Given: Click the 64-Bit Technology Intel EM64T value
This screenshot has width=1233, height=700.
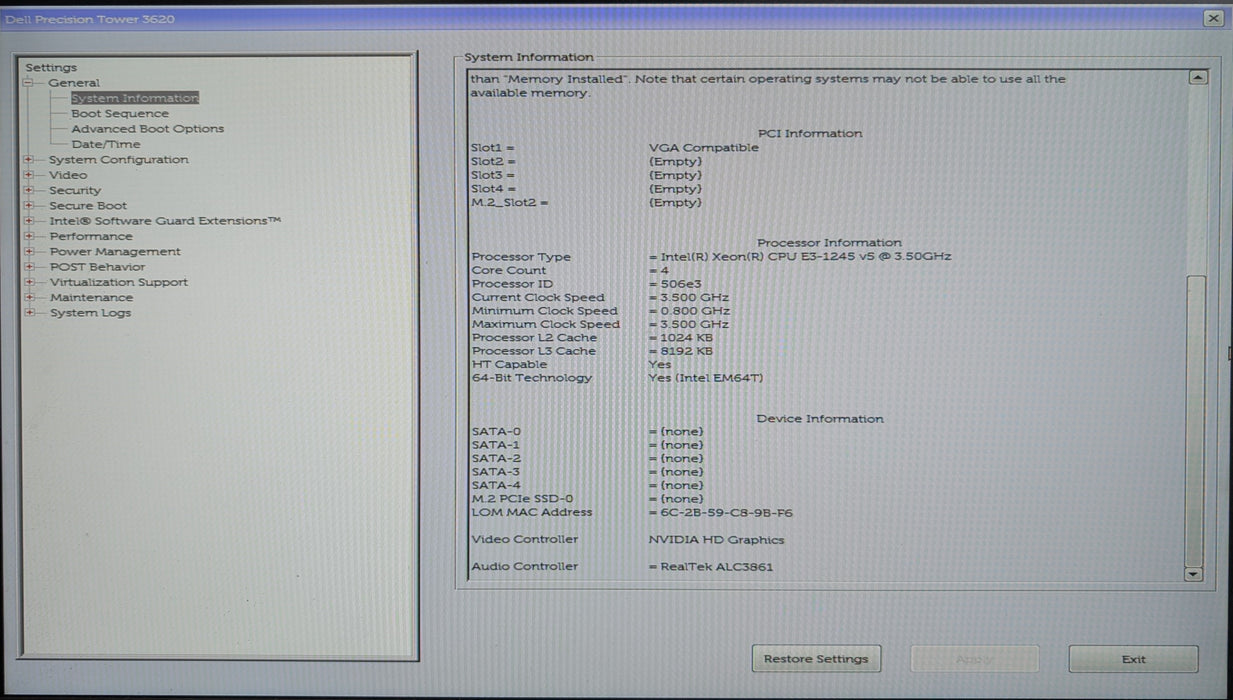Looking at the screenshot, I should 706,378.
